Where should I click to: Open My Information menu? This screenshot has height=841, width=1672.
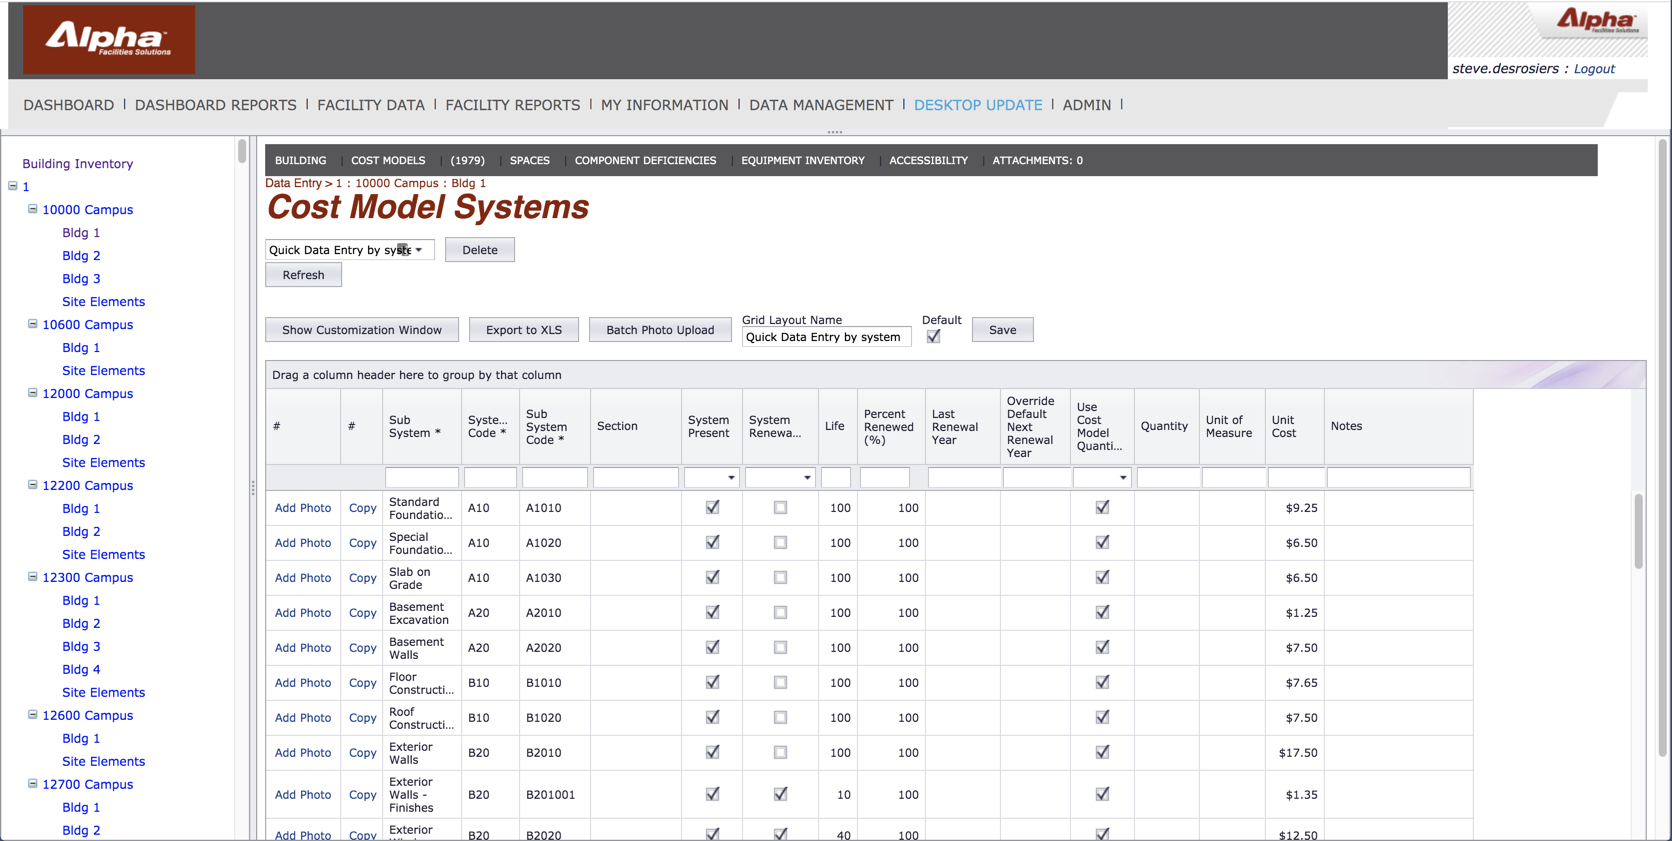pyautogui.click(x=665, y=105)
